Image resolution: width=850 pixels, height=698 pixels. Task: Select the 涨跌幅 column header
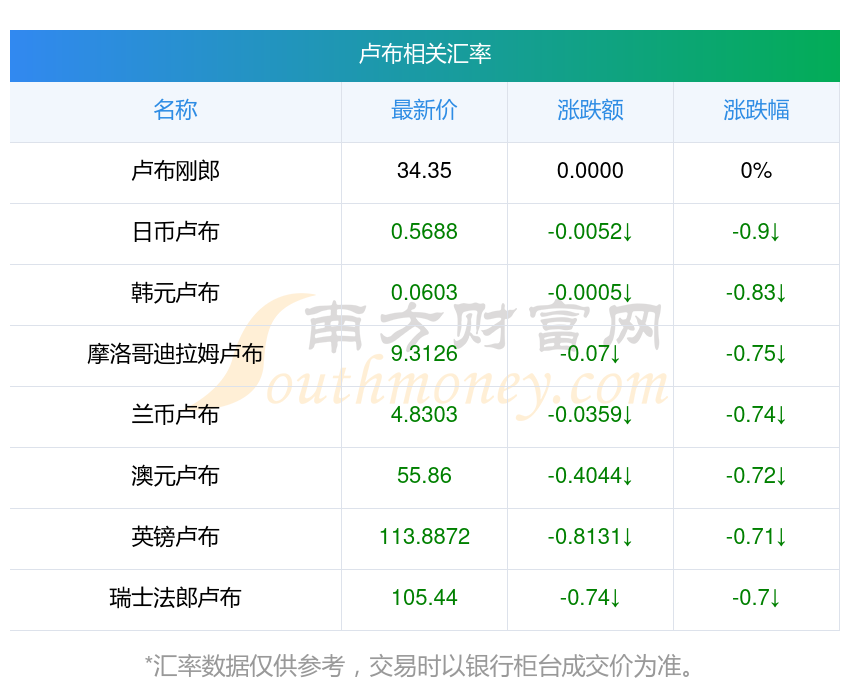756,110
